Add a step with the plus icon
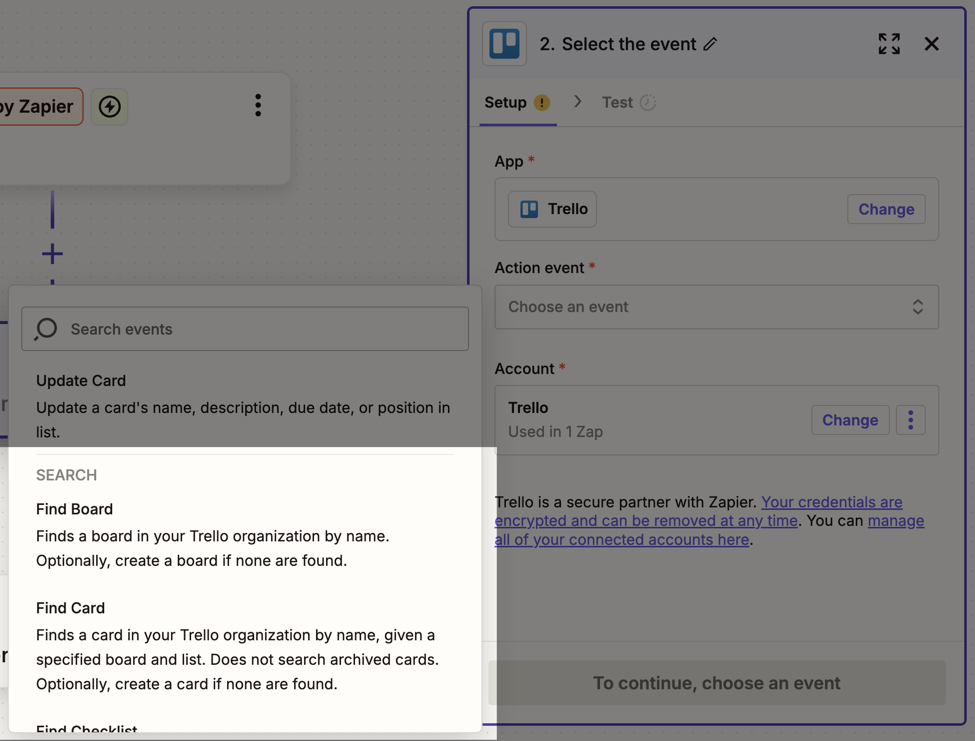Screen dimensions: 975x741 click(52, 254)
